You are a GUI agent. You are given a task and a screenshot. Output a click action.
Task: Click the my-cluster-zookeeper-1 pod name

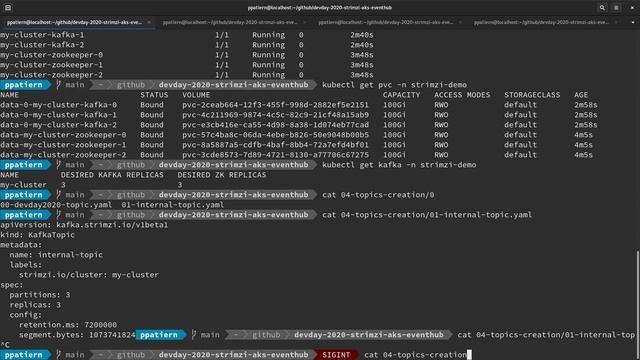(x=51, y=65)
